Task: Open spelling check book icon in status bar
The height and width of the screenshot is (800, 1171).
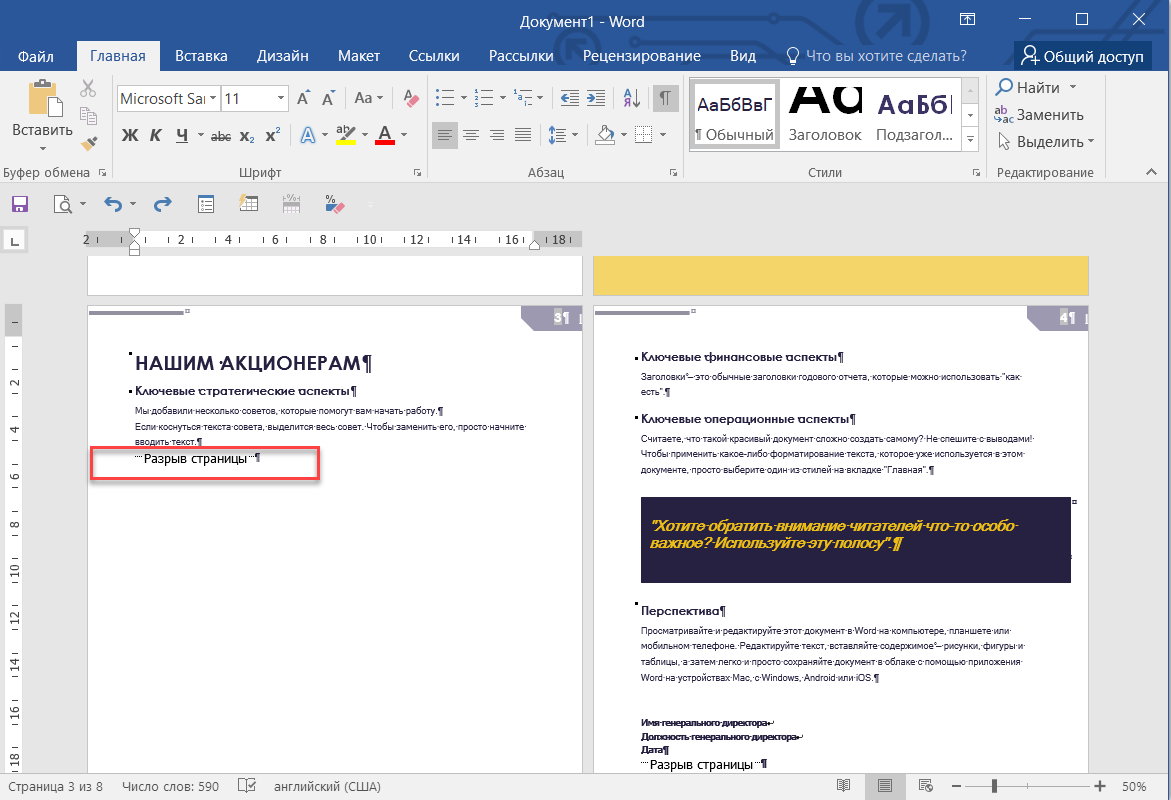Action: pyautogui.click(x=246, y=786)
